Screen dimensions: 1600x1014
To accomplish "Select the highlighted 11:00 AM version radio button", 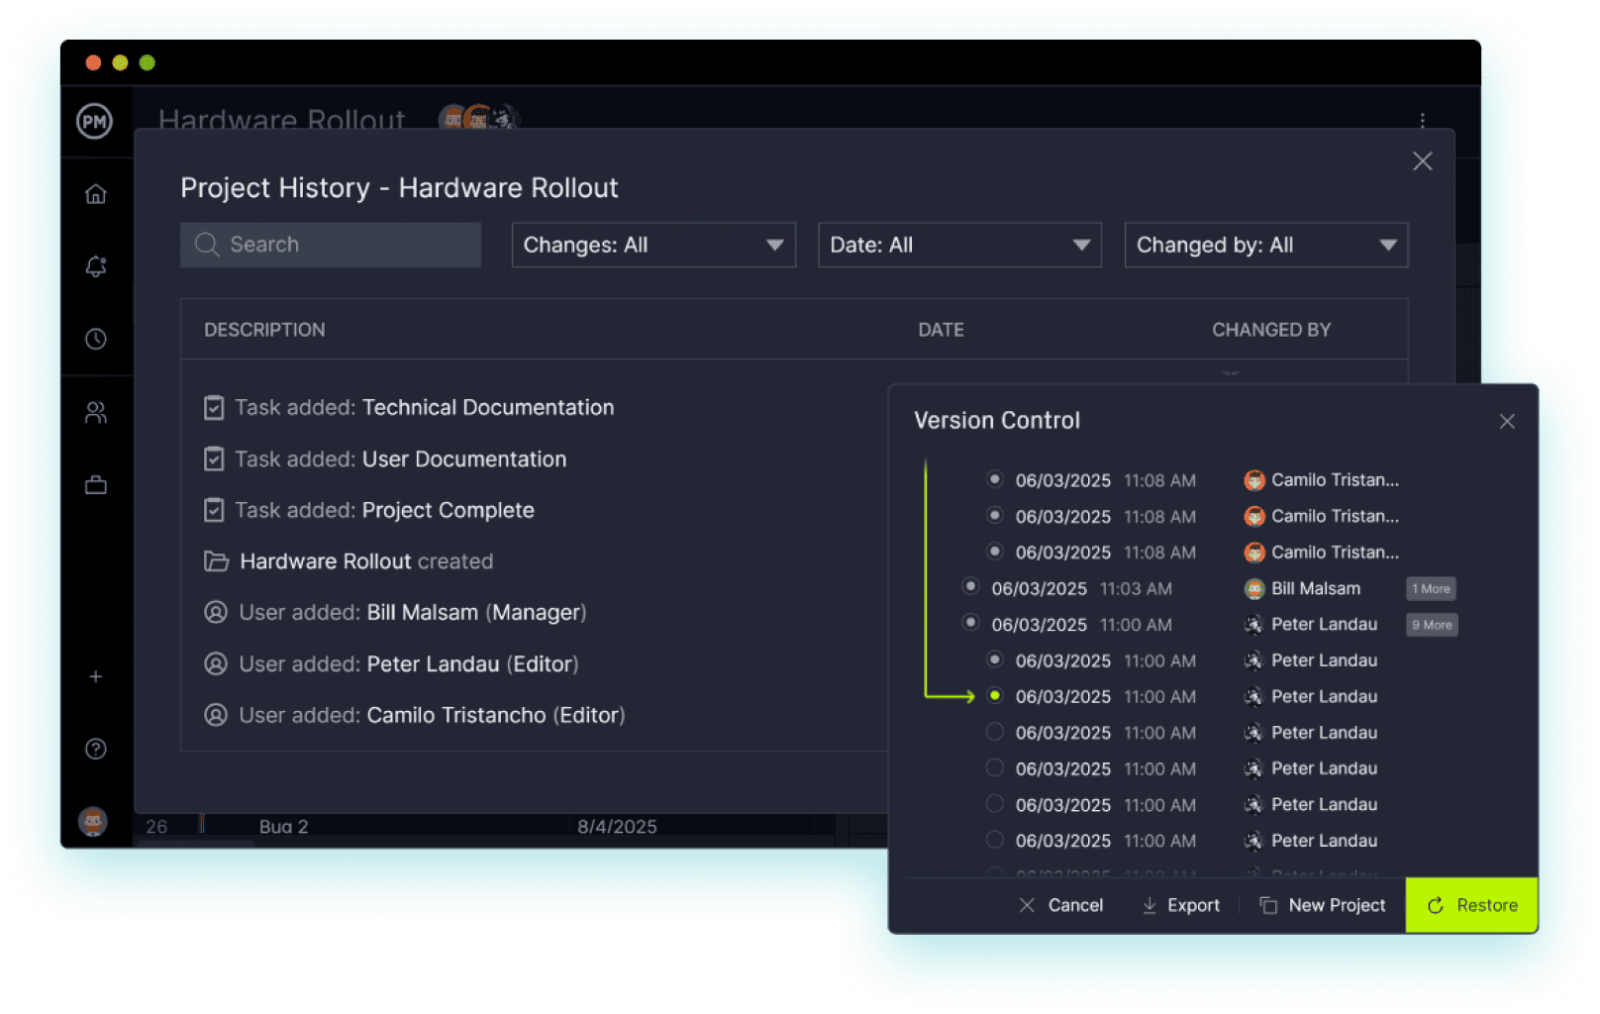I will [995, 695].
